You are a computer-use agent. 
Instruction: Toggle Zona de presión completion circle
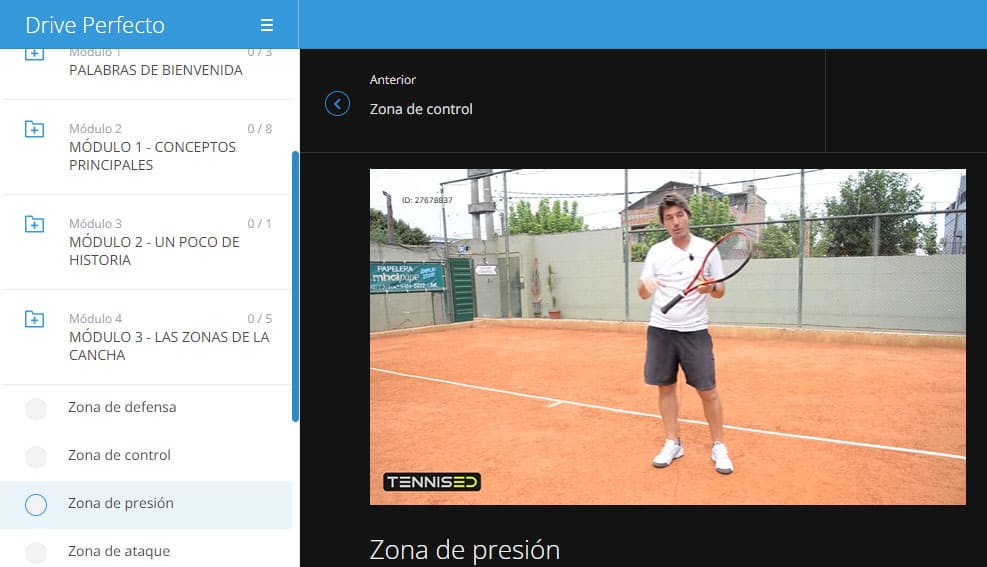point(36,505)
